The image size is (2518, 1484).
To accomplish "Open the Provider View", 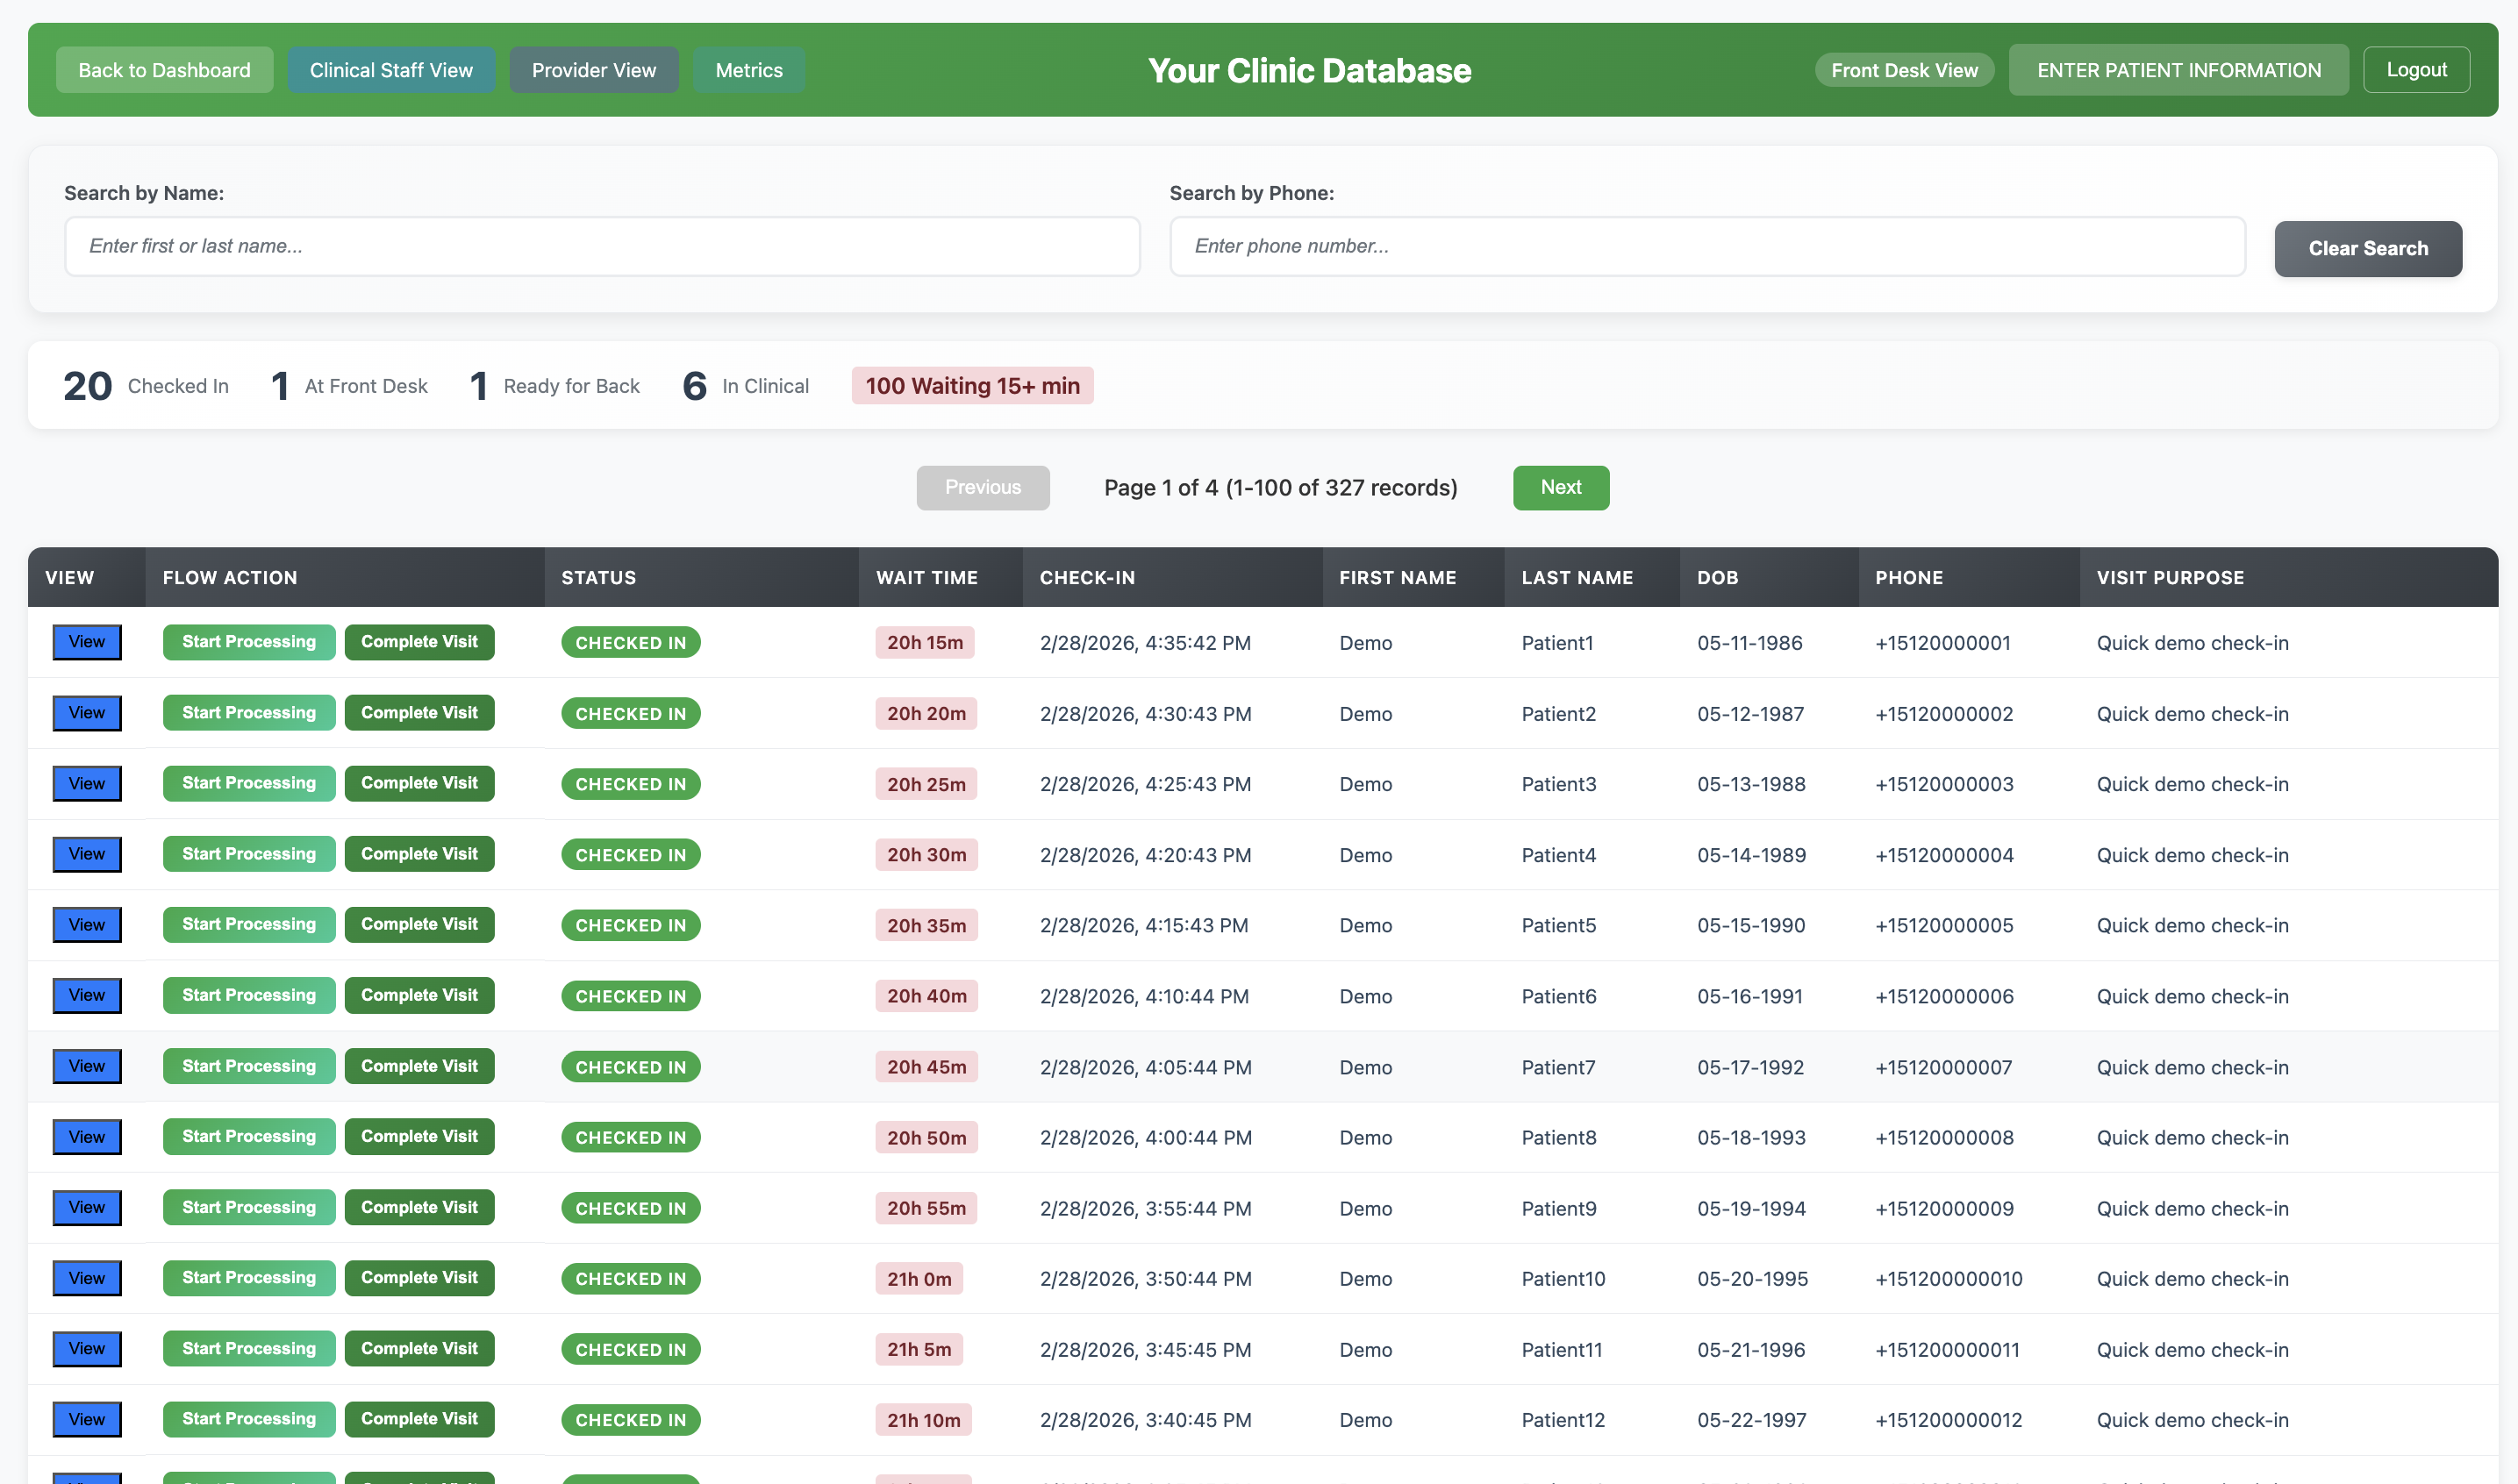I will point(594,70).
